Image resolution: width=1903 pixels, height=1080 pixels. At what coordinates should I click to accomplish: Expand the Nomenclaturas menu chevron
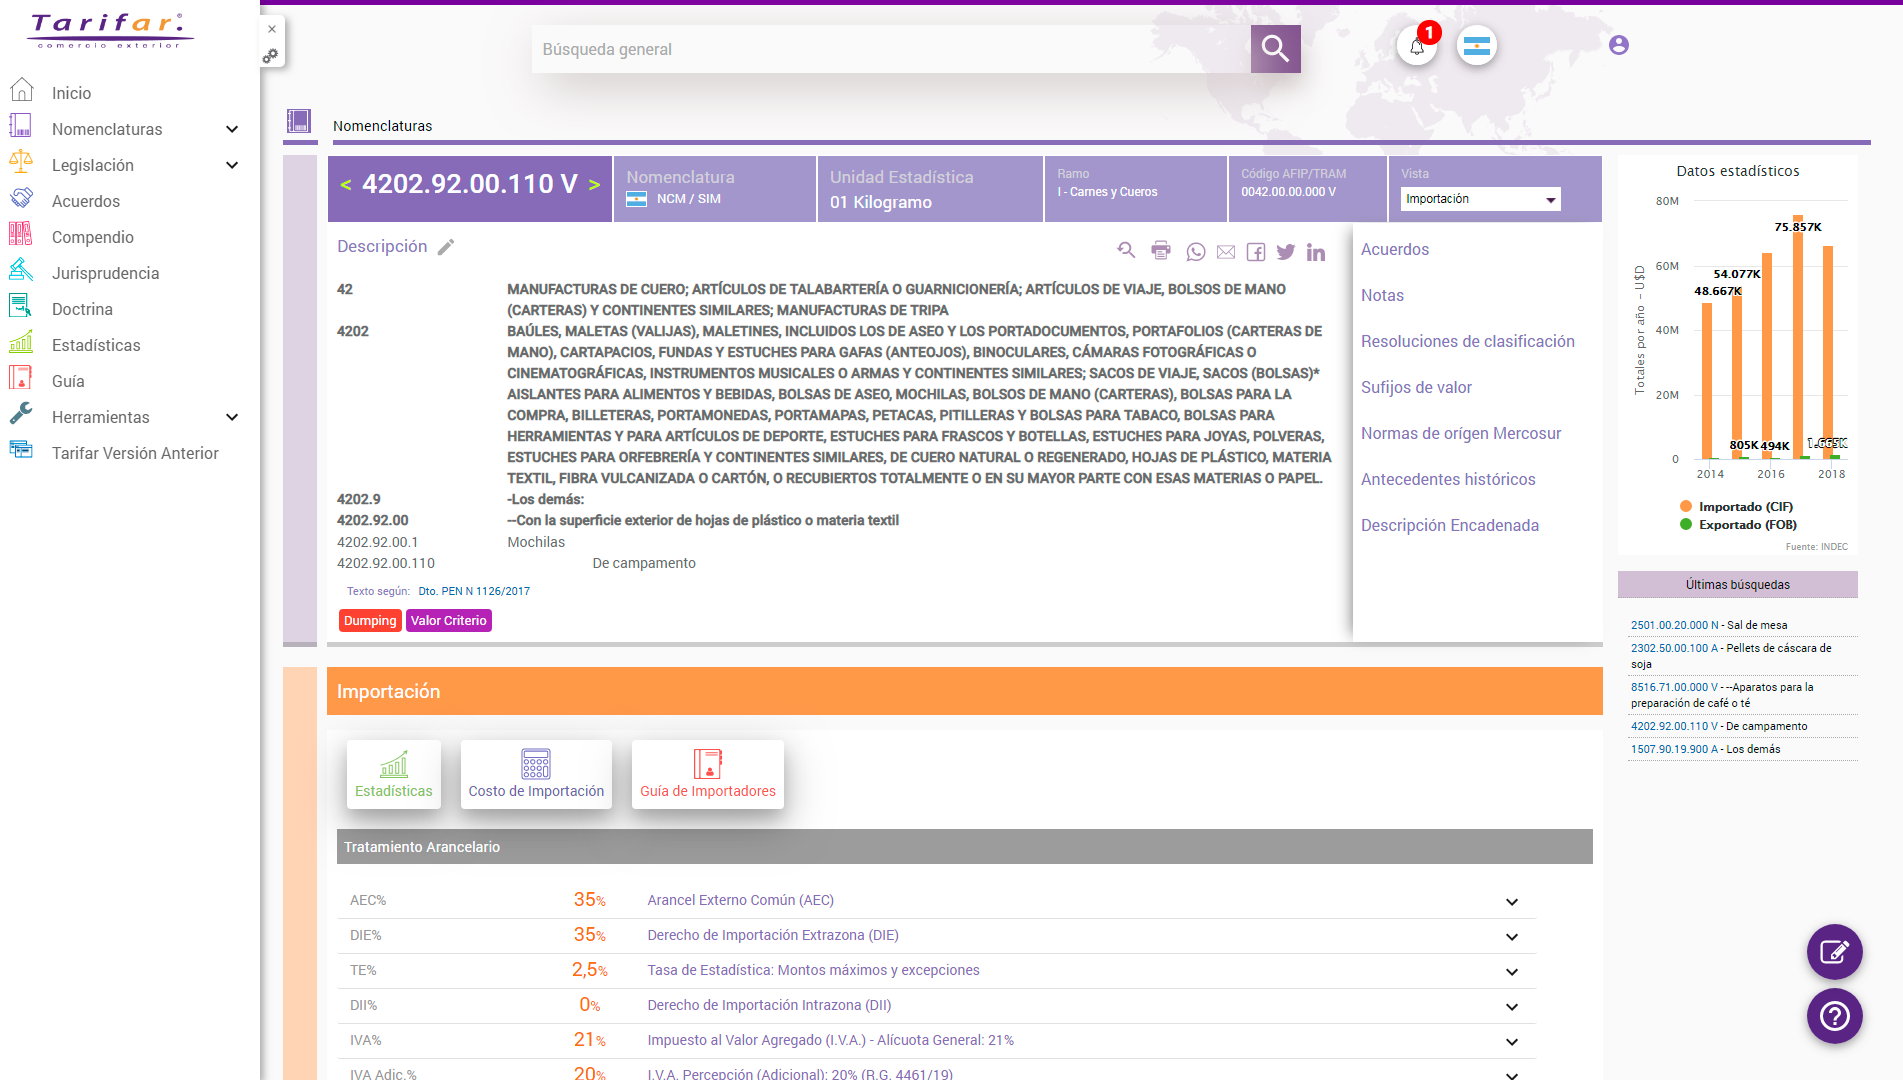(x=232, y=129)
